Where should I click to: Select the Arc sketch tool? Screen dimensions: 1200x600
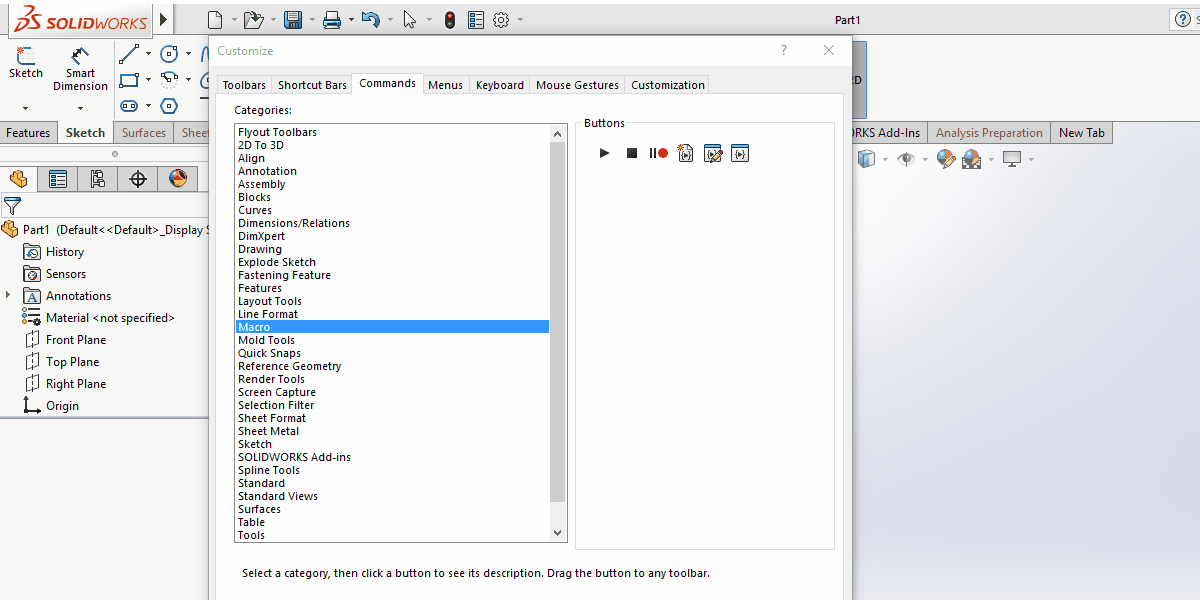169,79
